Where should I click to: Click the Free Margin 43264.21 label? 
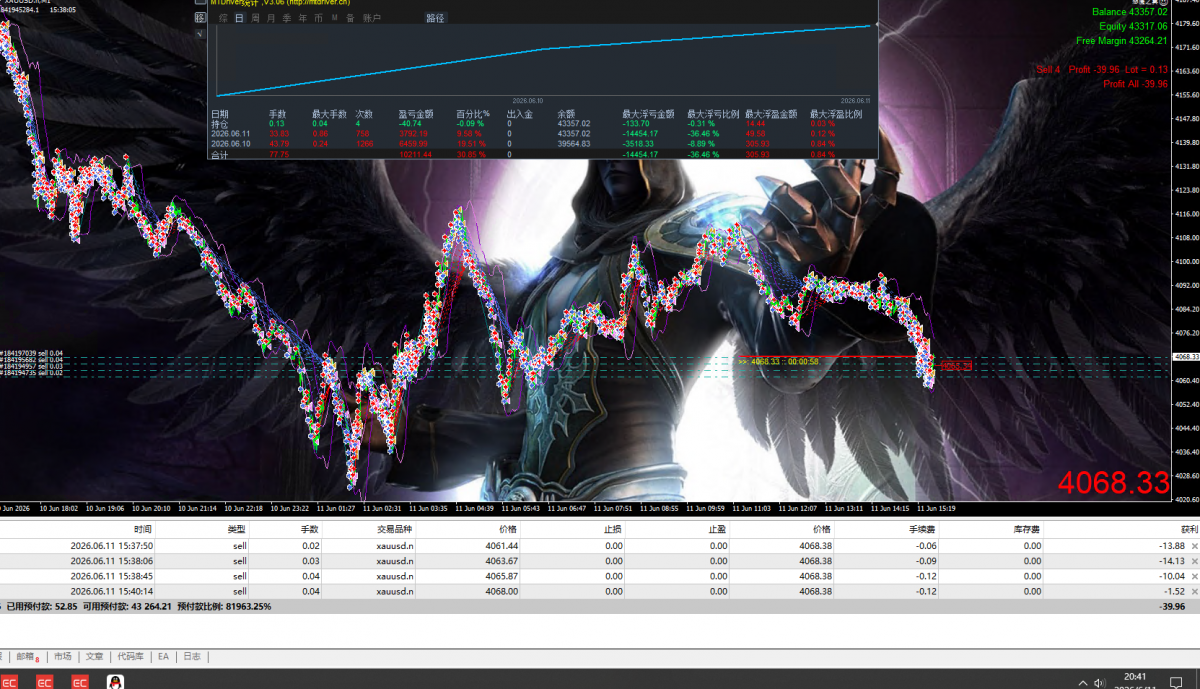click(x=1122, y=41)
